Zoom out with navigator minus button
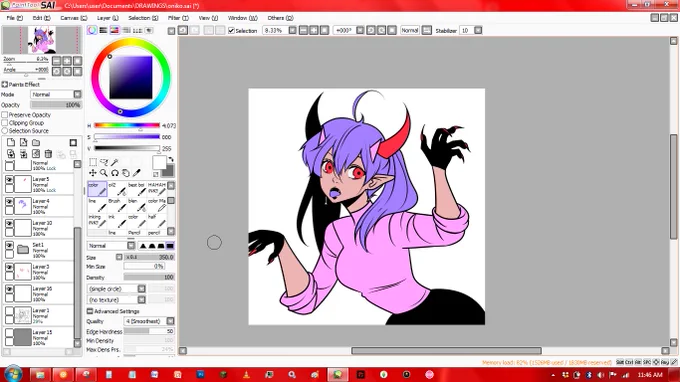Screen dimensions: 680x382 (x=56, y=61)
